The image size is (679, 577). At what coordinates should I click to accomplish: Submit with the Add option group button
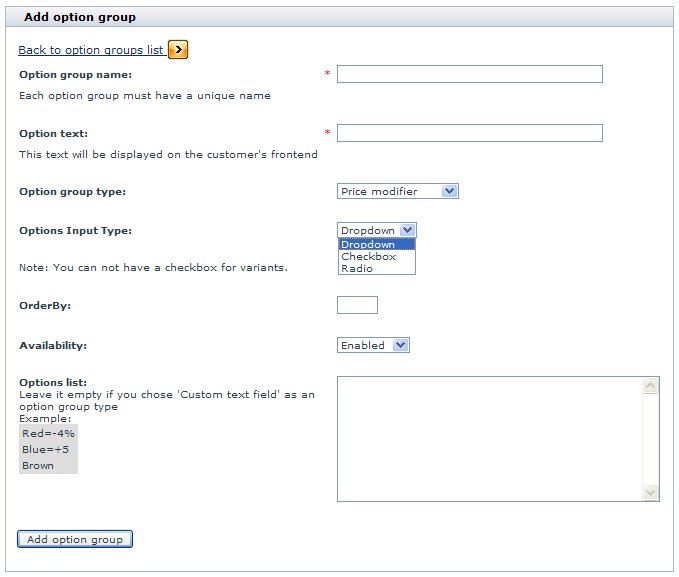tap(75, 539)
